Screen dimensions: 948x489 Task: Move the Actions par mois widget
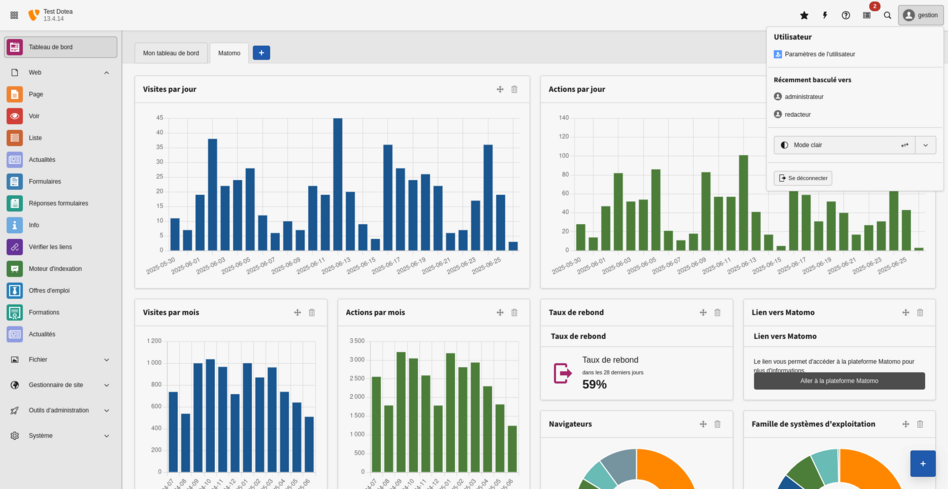click(500, 313)
